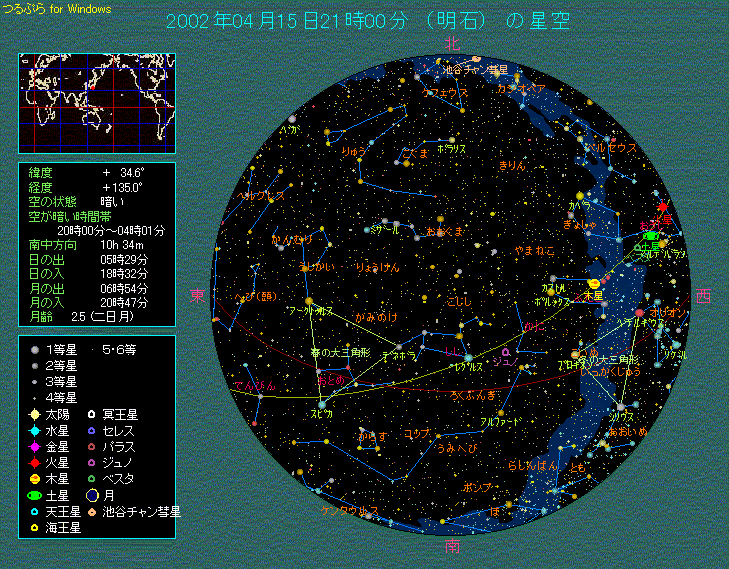The image size is (729, 569).
Task: Click the アルファード star label
Action: pyautogui.click(x=501, y=422)
